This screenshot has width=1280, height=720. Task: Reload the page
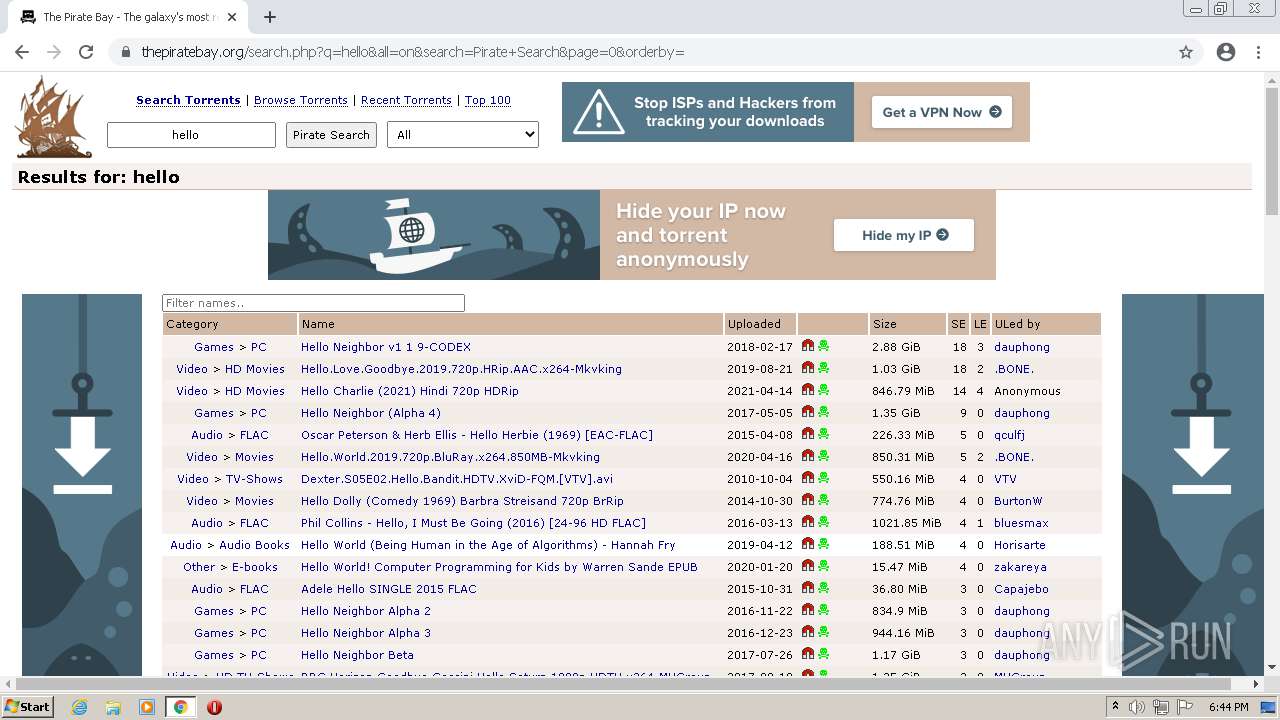[x=86, y=52]
